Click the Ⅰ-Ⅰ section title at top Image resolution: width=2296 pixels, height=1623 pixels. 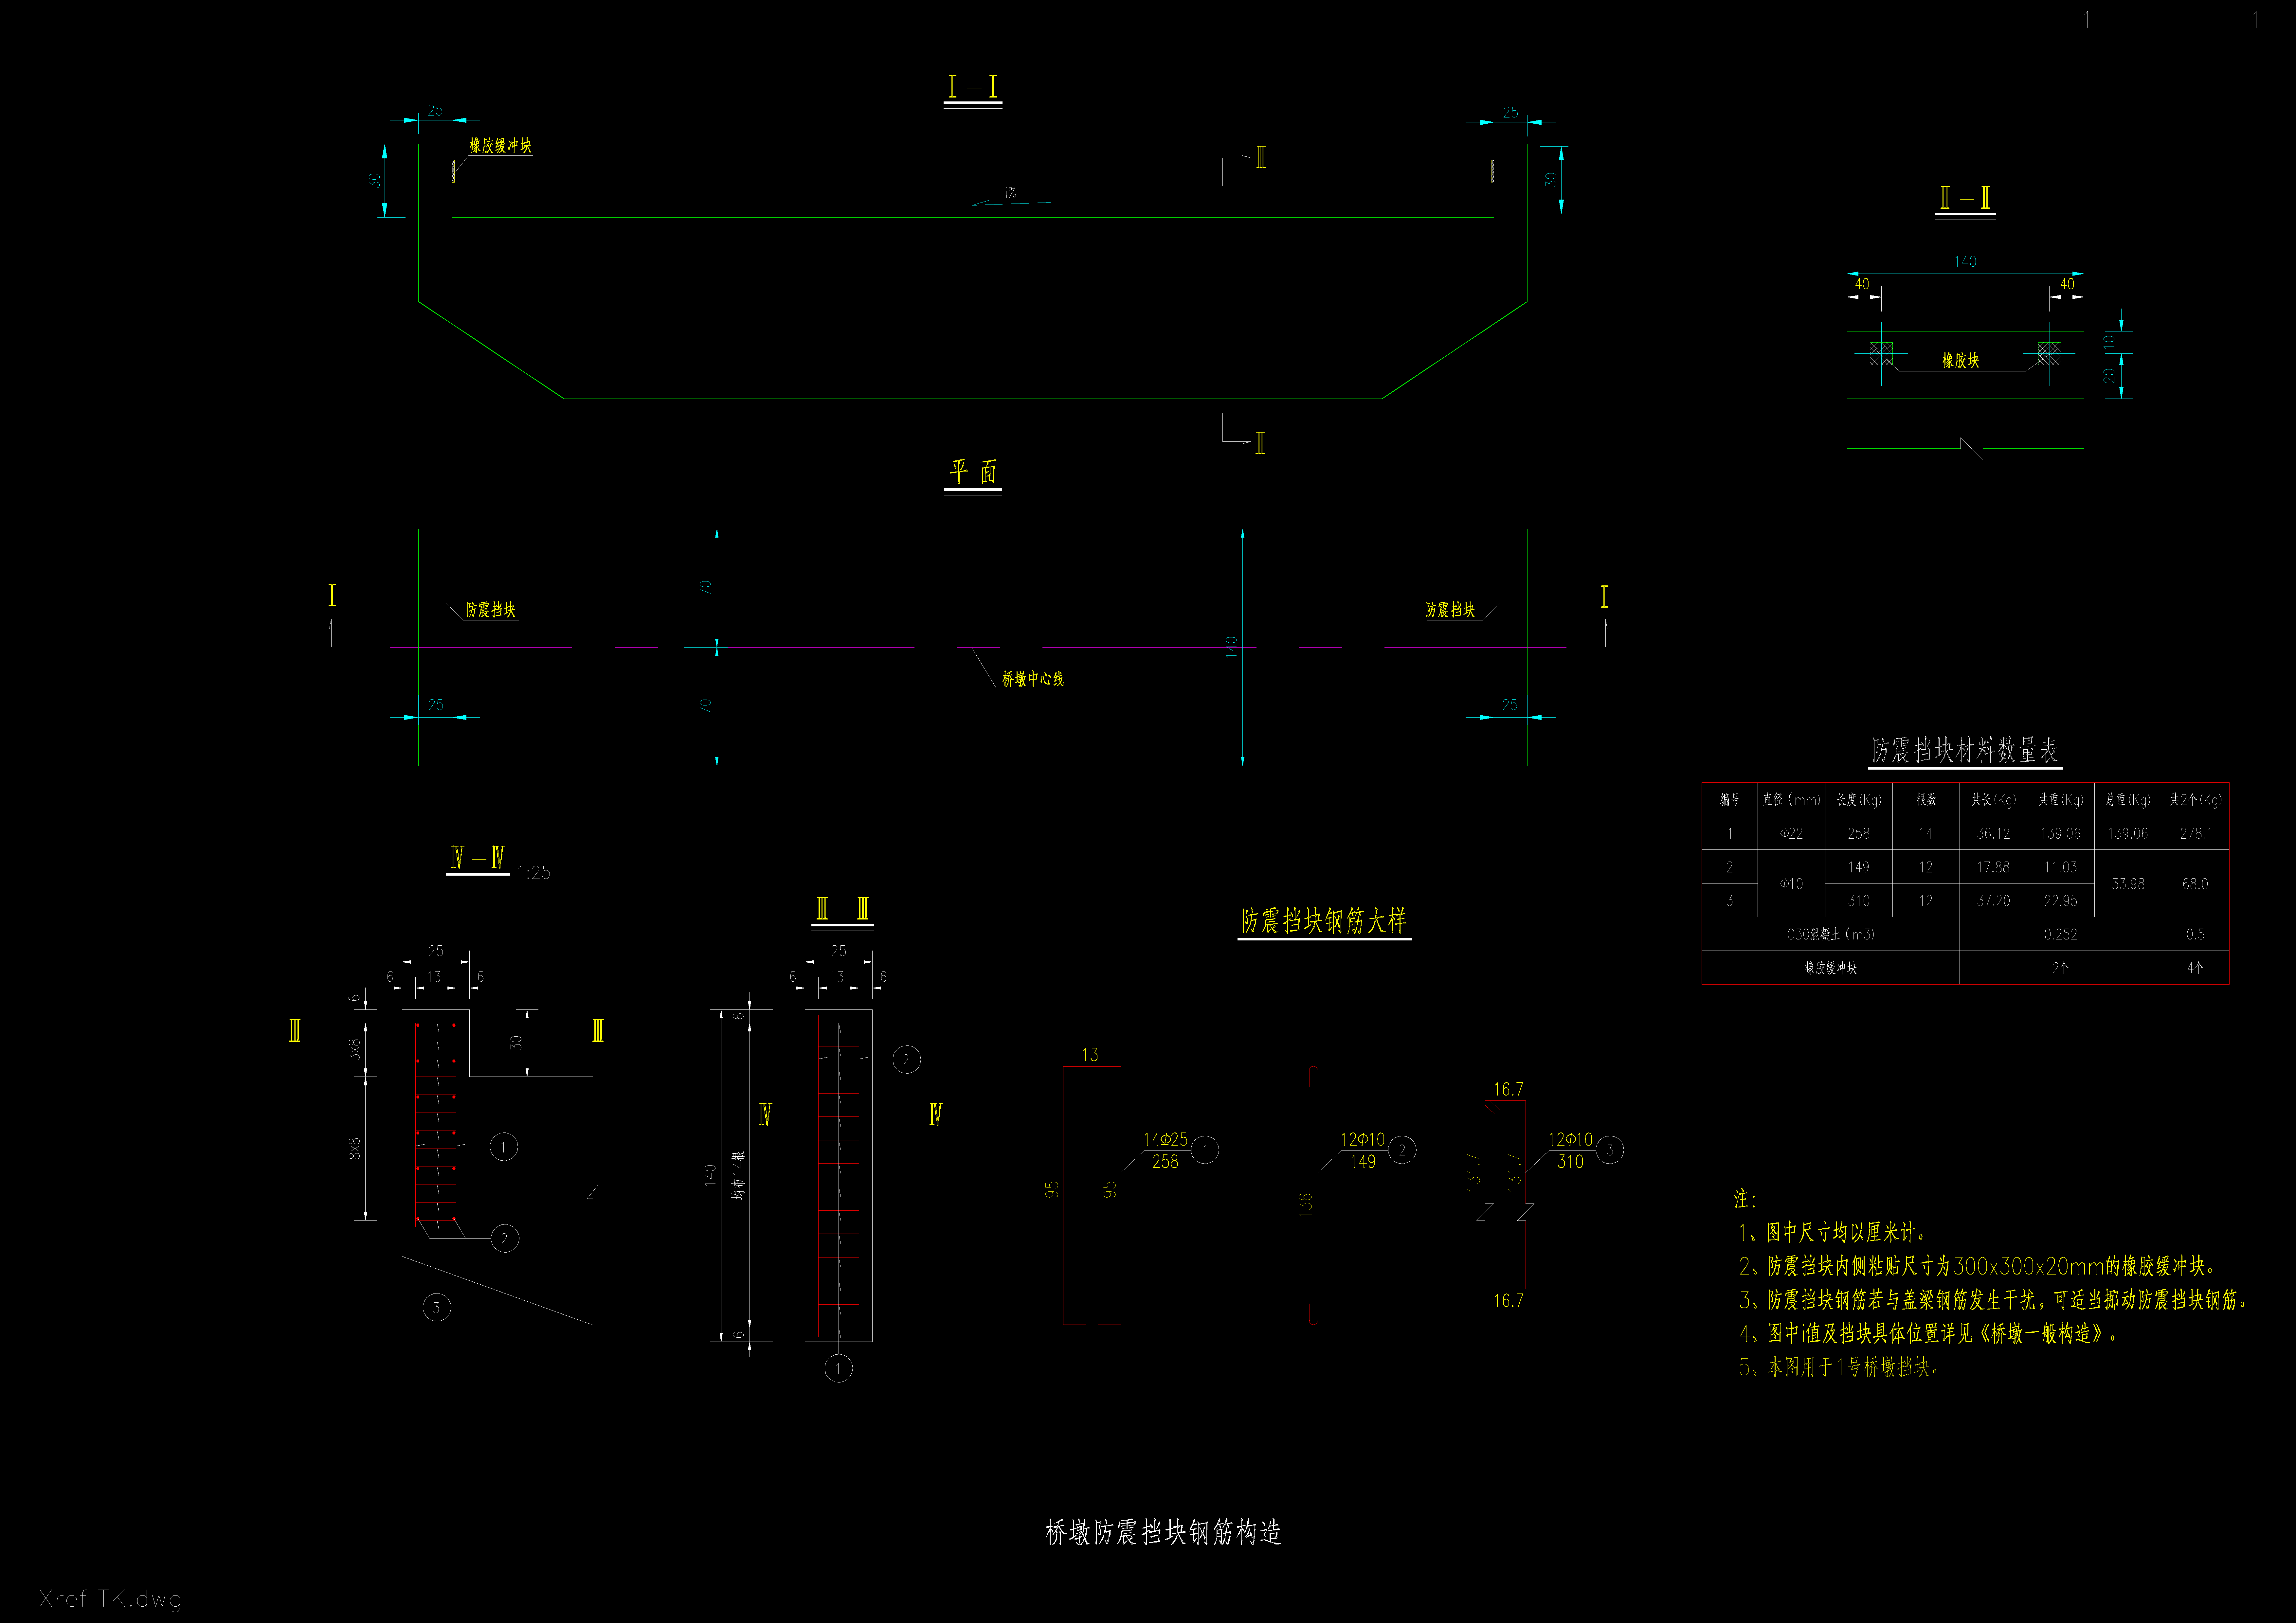(x=973, y=87)
